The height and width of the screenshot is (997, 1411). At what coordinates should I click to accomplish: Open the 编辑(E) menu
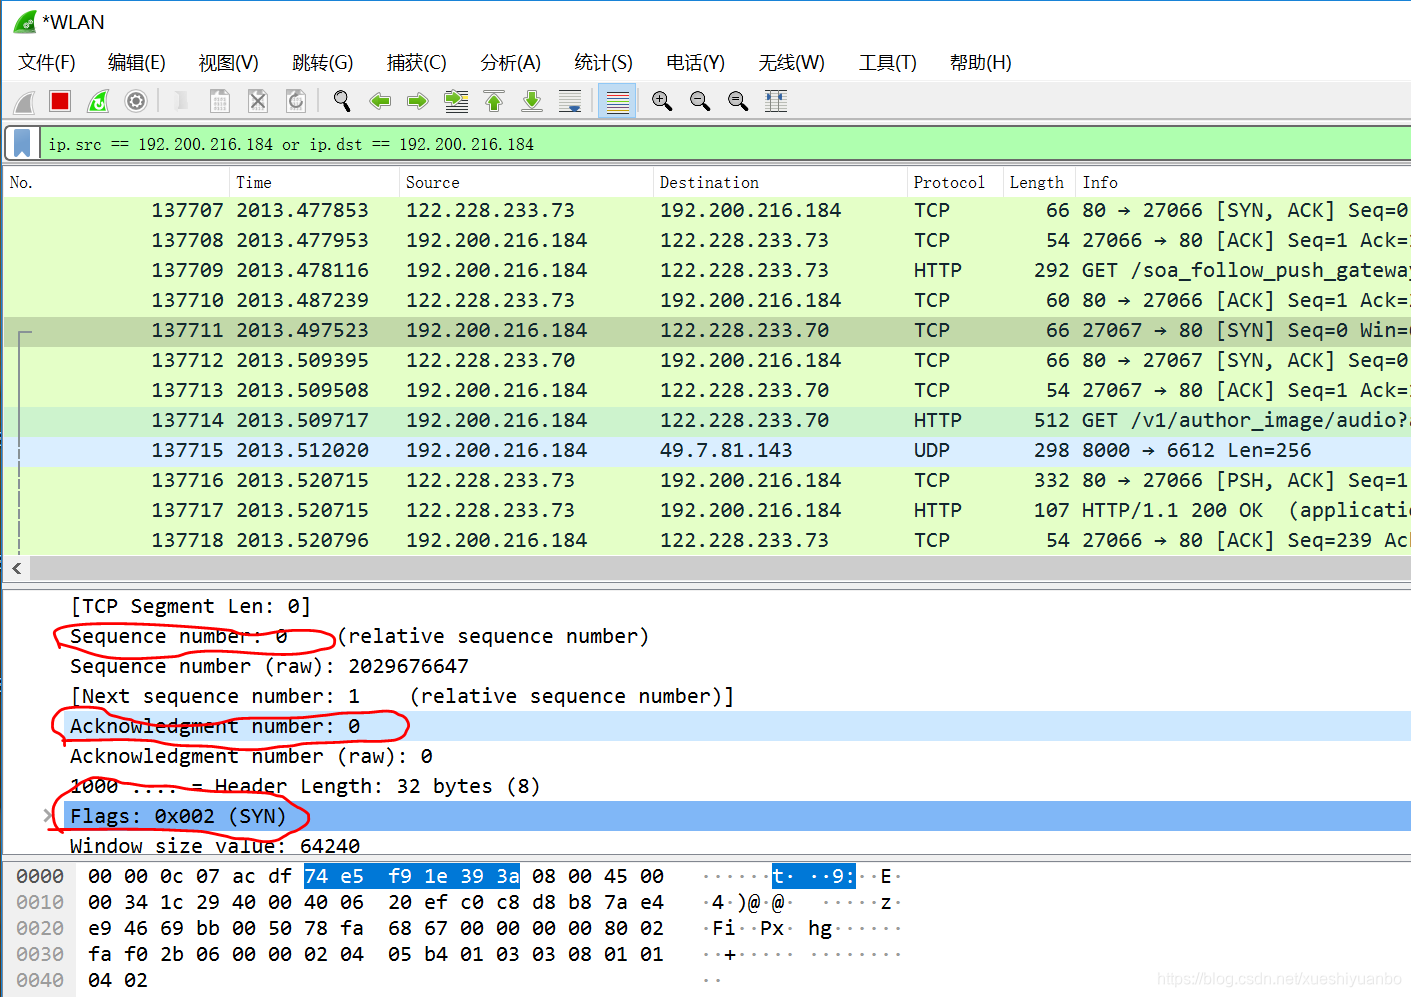[x=137, y=63]
